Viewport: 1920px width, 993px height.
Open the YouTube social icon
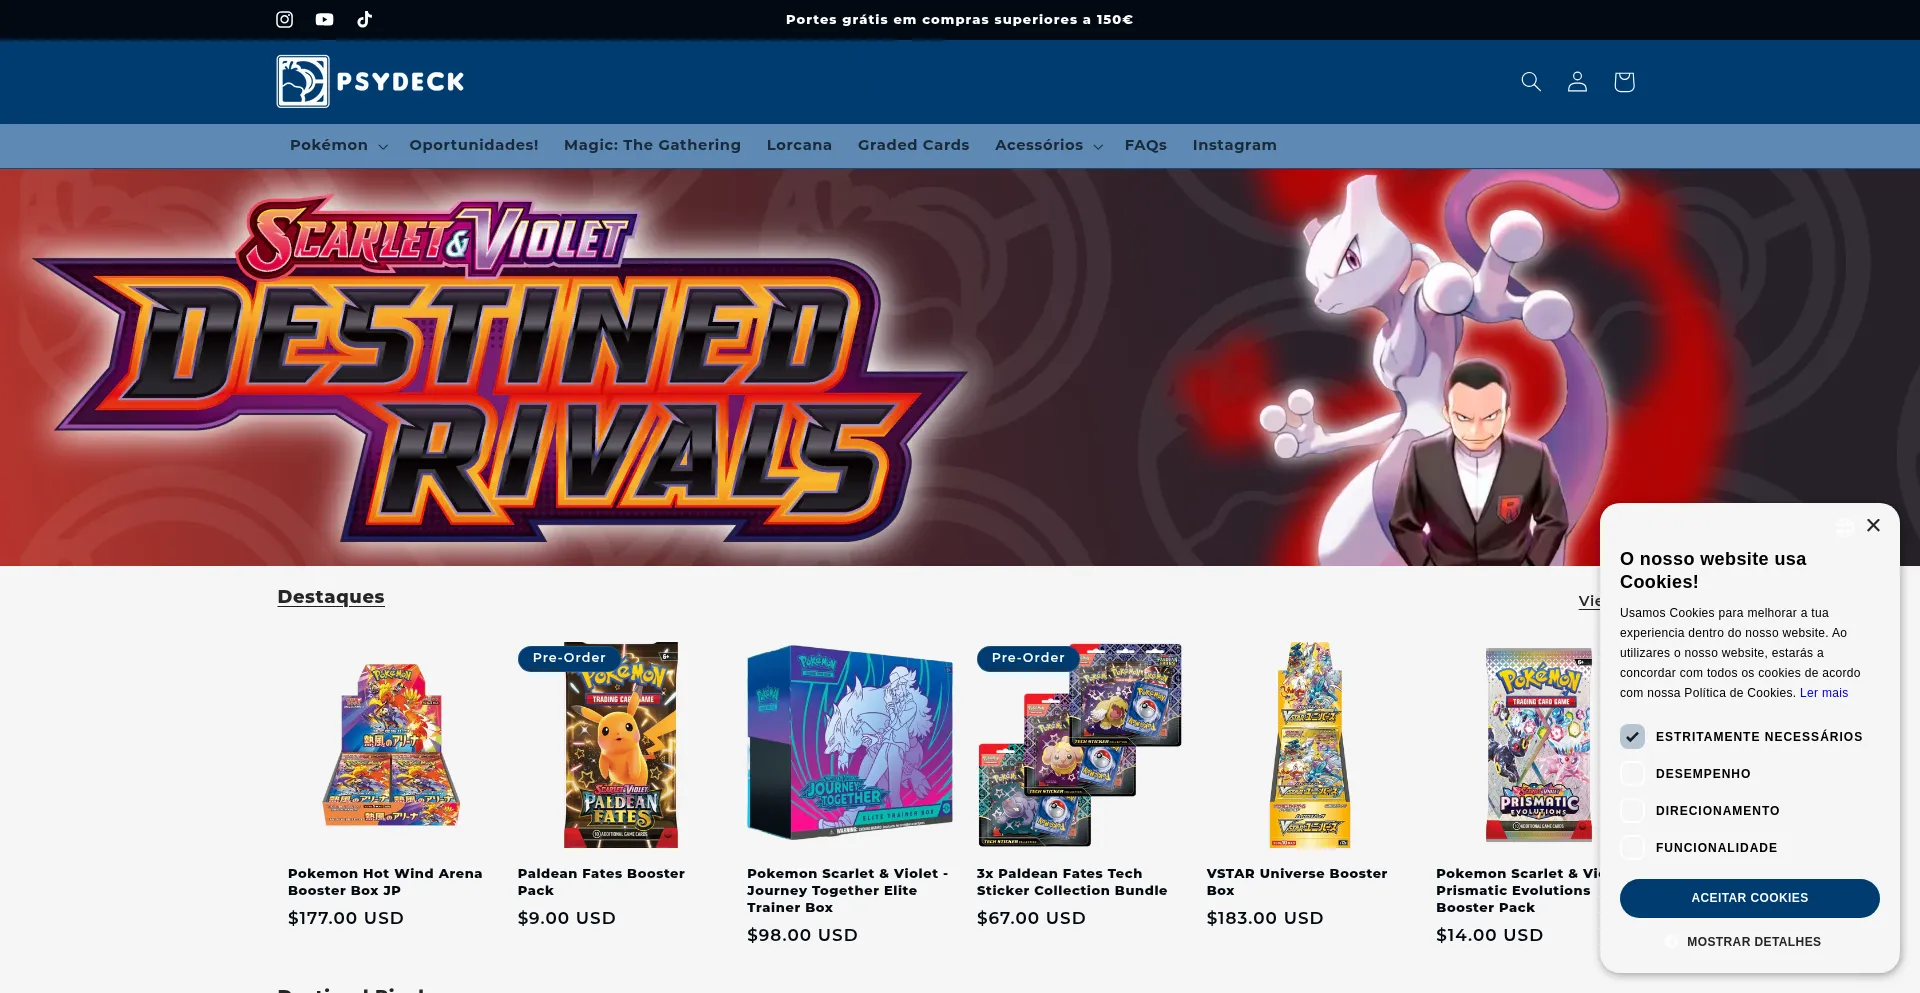tap(324, 19)
